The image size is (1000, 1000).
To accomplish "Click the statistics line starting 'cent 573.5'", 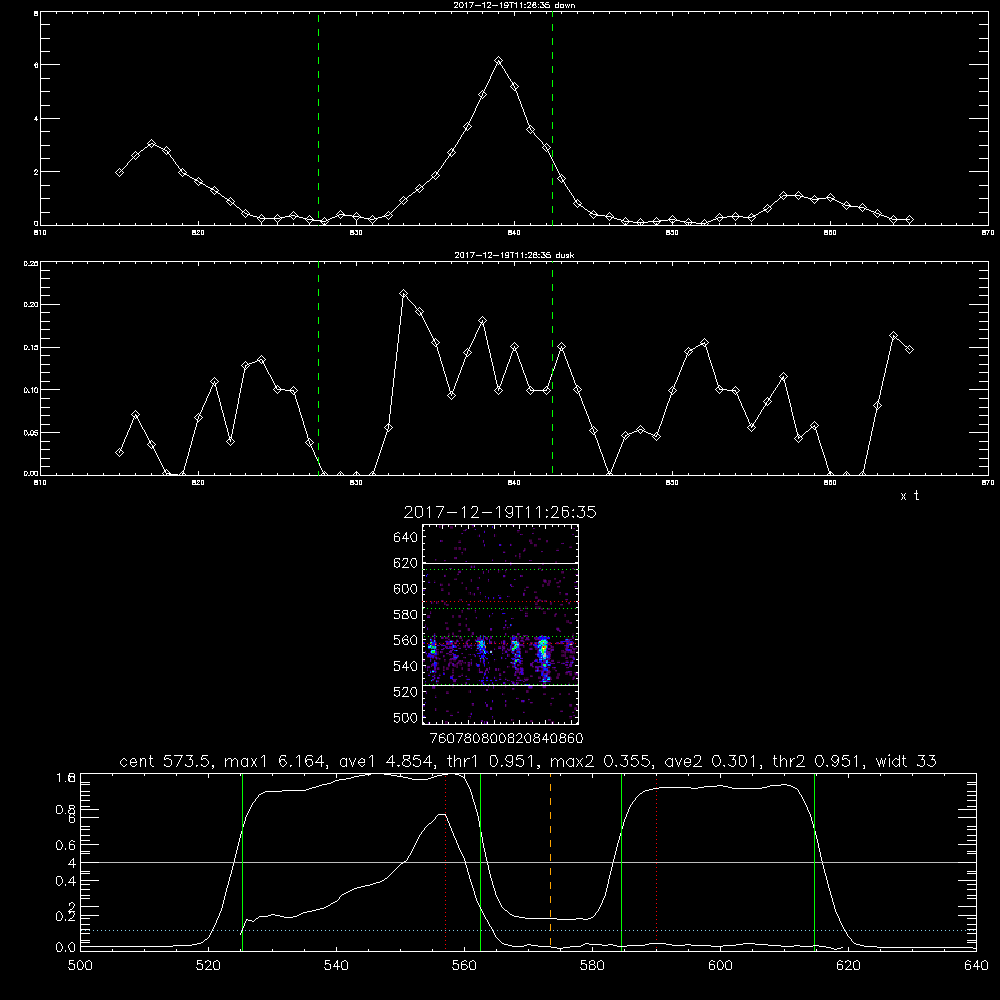I will (x=527, y=761).
